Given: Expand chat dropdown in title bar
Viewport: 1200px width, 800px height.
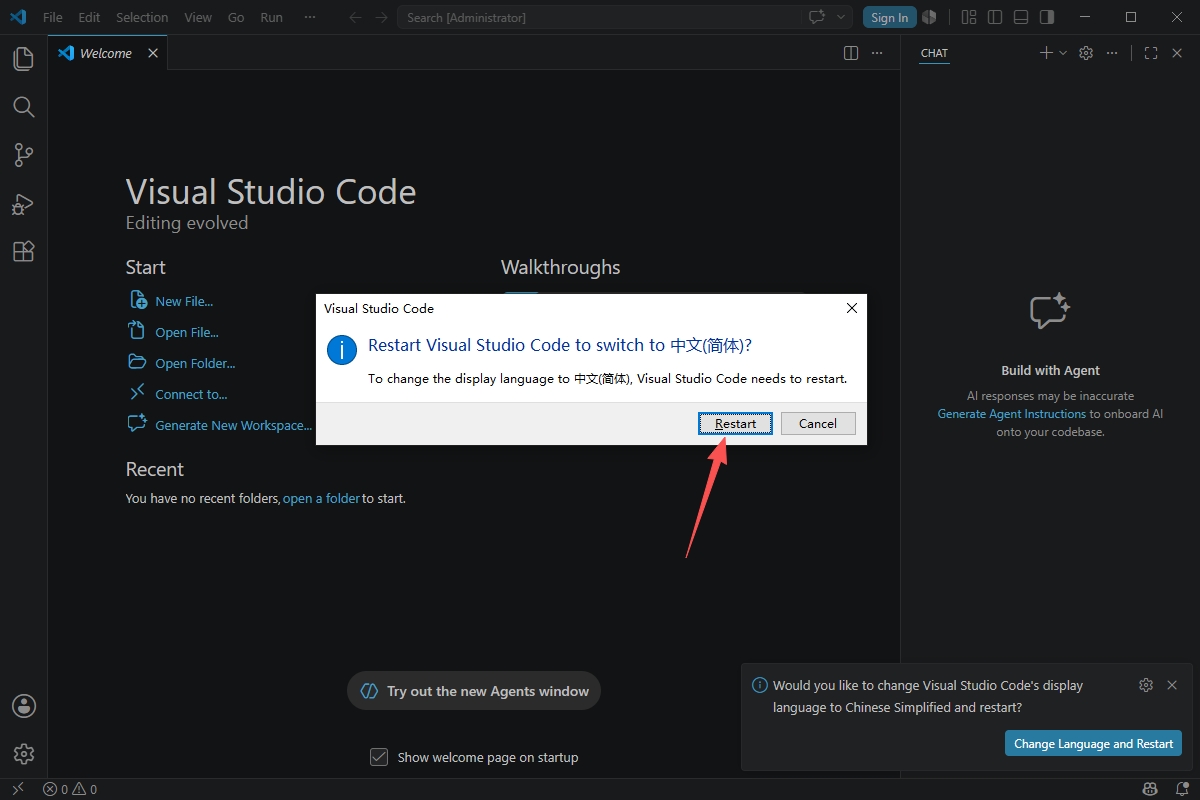Looking at the screenshot, I should tap(840, 17).
